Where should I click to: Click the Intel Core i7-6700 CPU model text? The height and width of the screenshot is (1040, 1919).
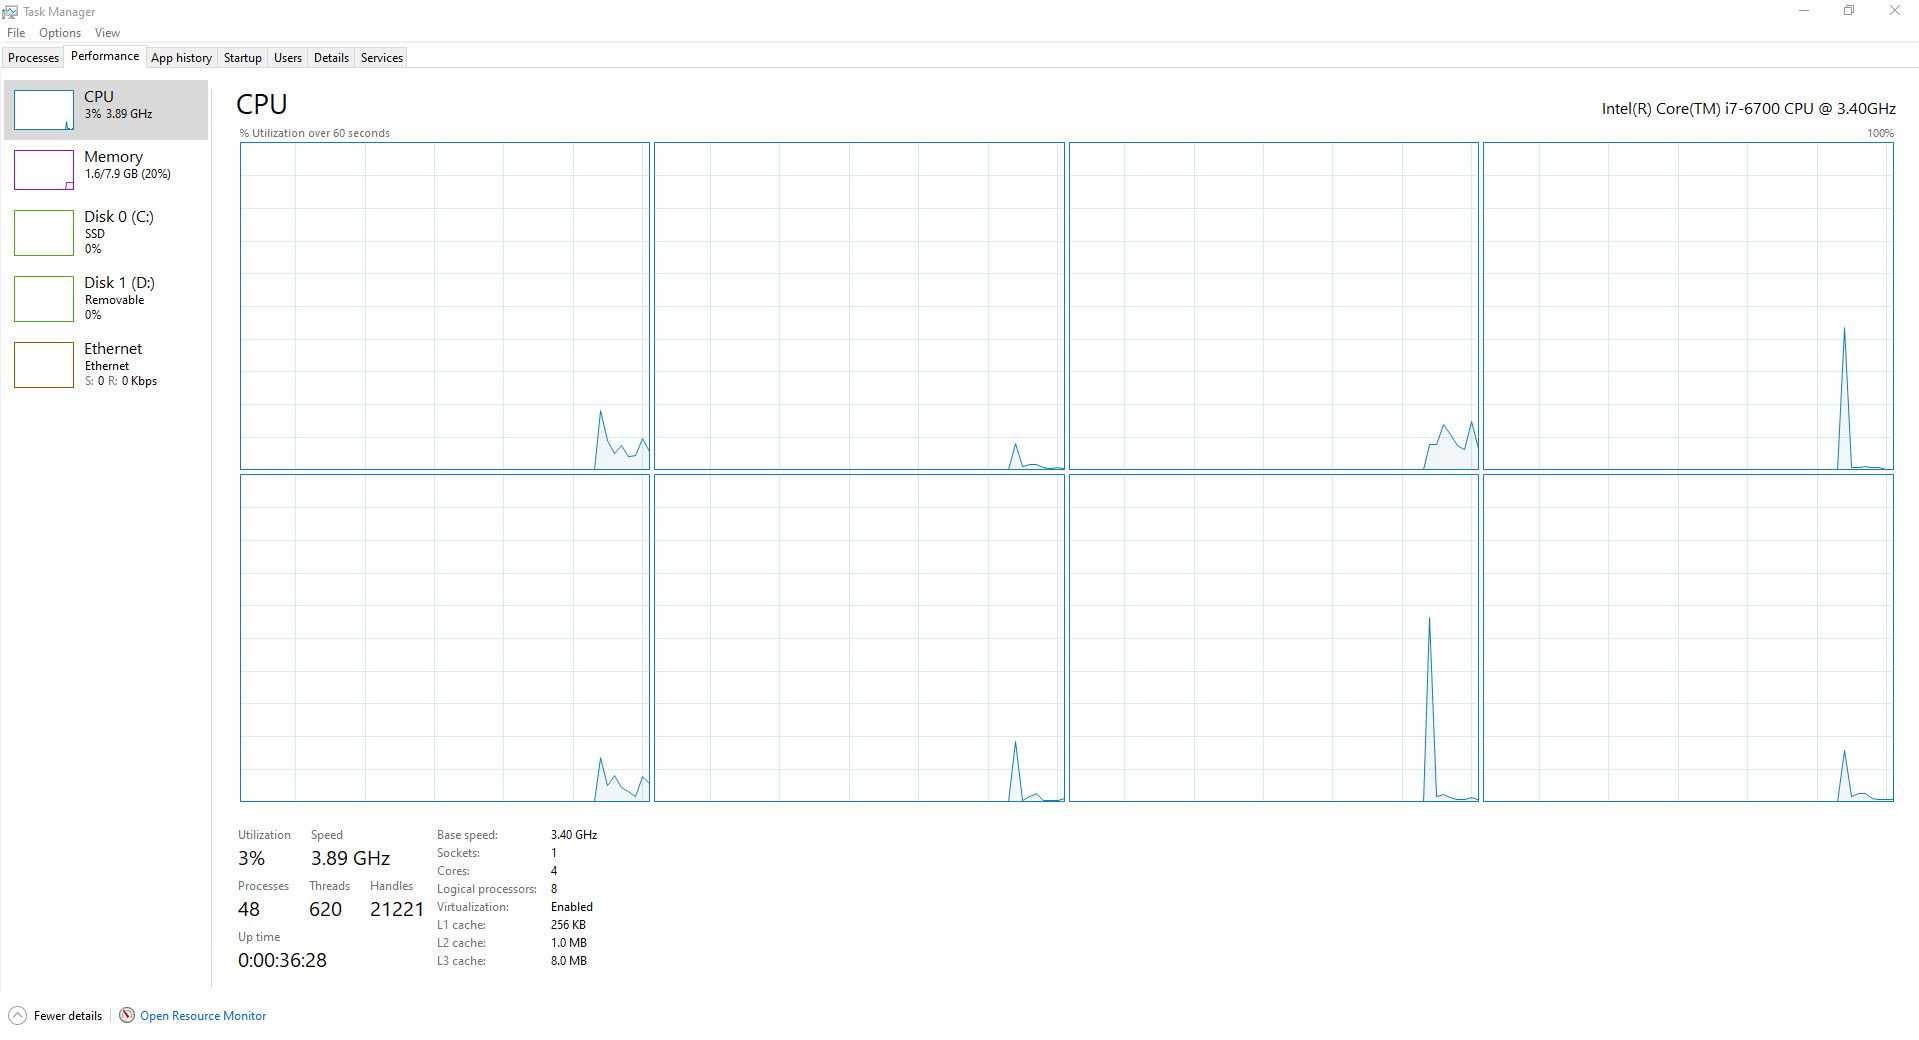tap(1749, 109)
